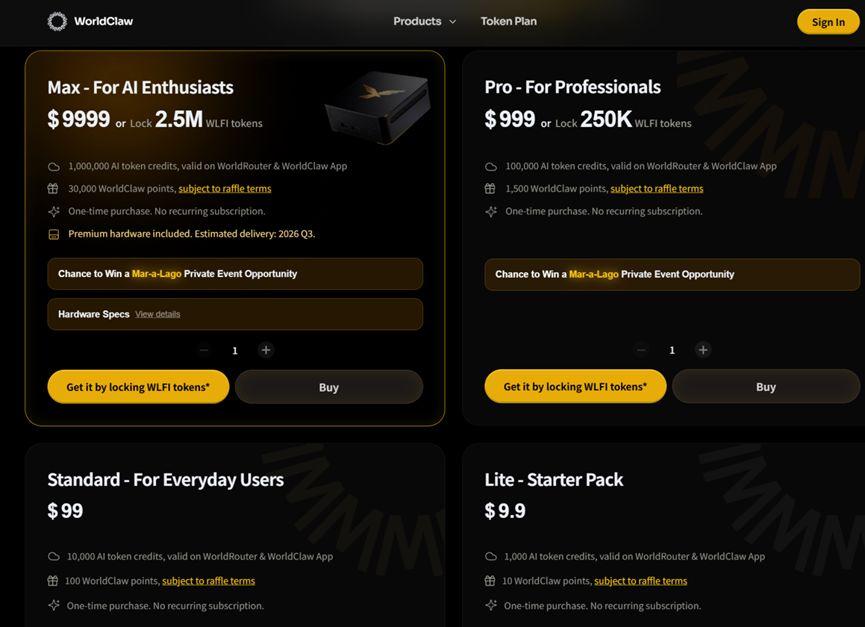Expand Max plan Mar-a-Lago Private Event box

point(235,274)
